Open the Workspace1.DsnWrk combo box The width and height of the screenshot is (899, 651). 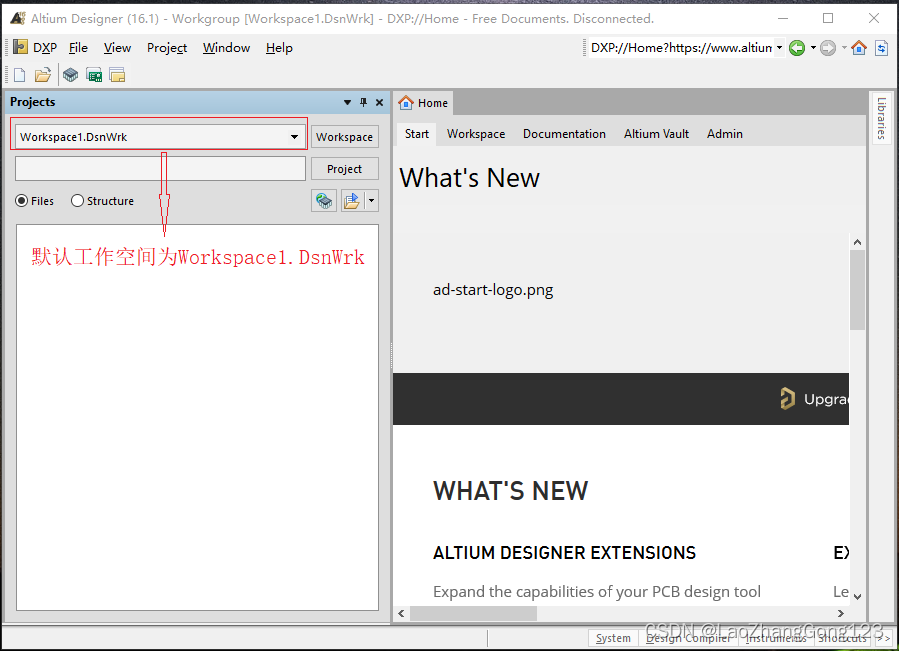(x=160, y=137)
